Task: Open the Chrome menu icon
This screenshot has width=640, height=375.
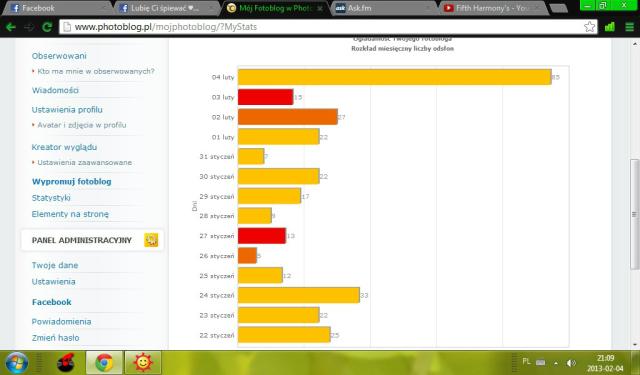Action: point(629,27)
